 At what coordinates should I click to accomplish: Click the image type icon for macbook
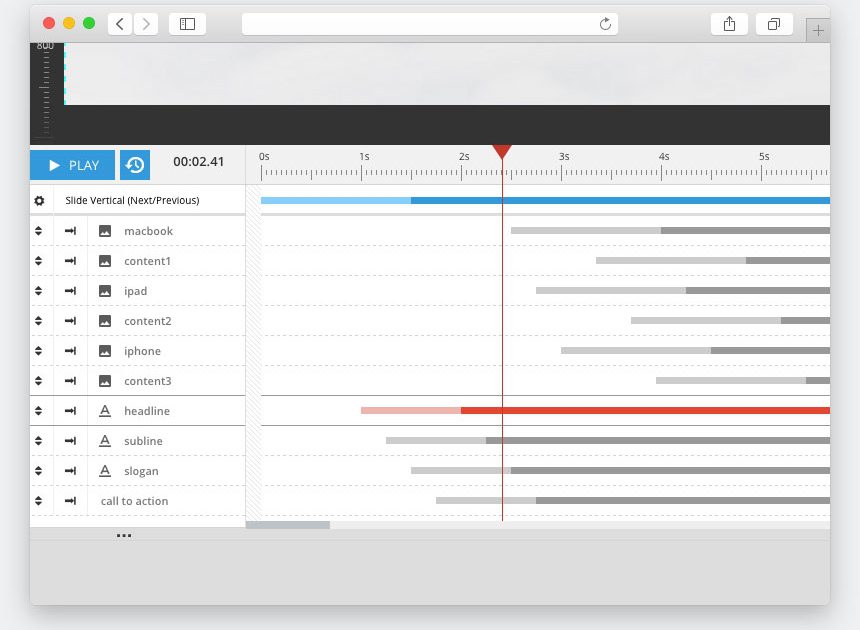click(x=105, y=231)
